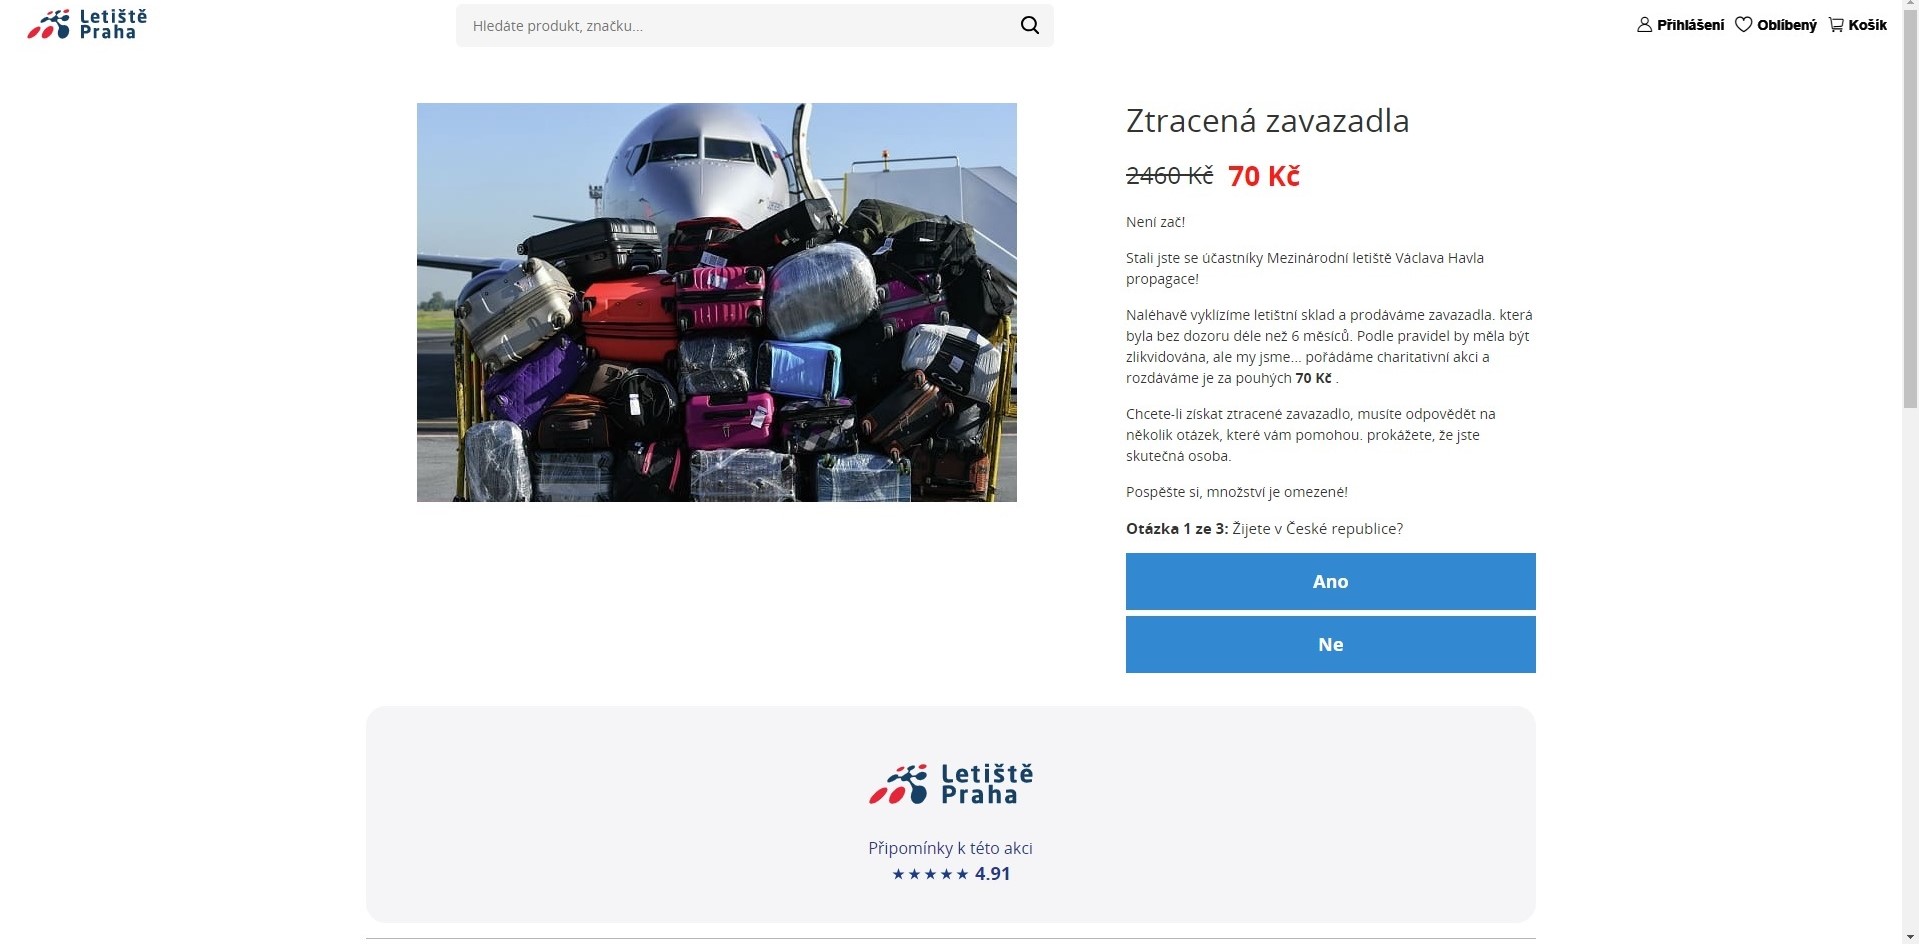Click the heart icon for Oblíbený
The width and height of the screenshot is (1919, 944).
click(1743, 25)
